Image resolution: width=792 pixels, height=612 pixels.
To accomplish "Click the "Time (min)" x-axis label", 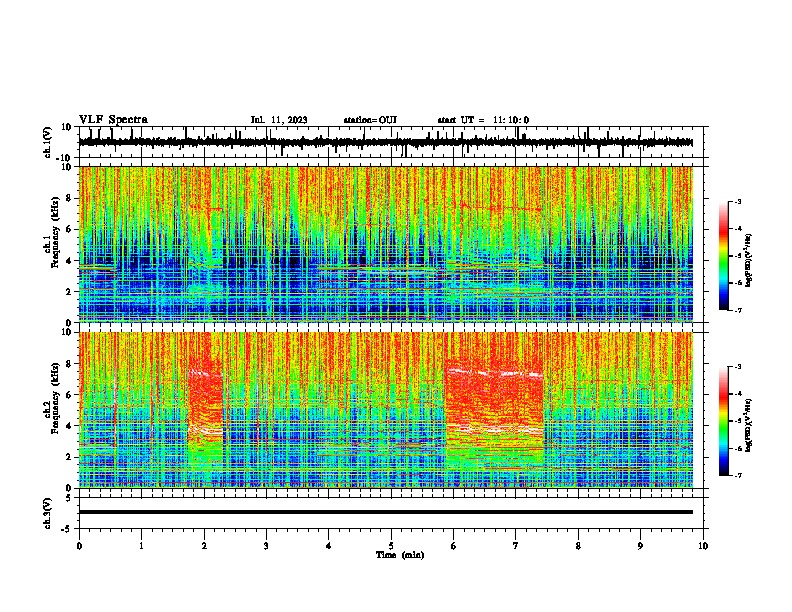I will coord(400,555).
